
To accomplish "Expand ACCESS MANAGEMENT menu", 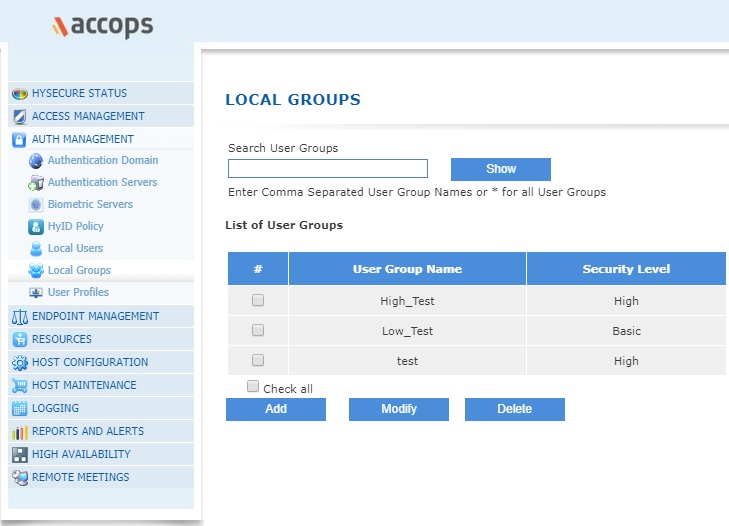I will tap(101, 116).
